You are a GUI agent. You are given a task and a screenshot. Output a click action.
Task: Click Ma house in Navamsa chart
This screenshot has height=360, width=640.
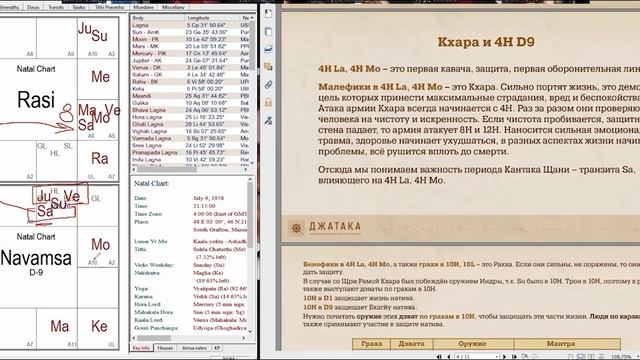point(57,329)
